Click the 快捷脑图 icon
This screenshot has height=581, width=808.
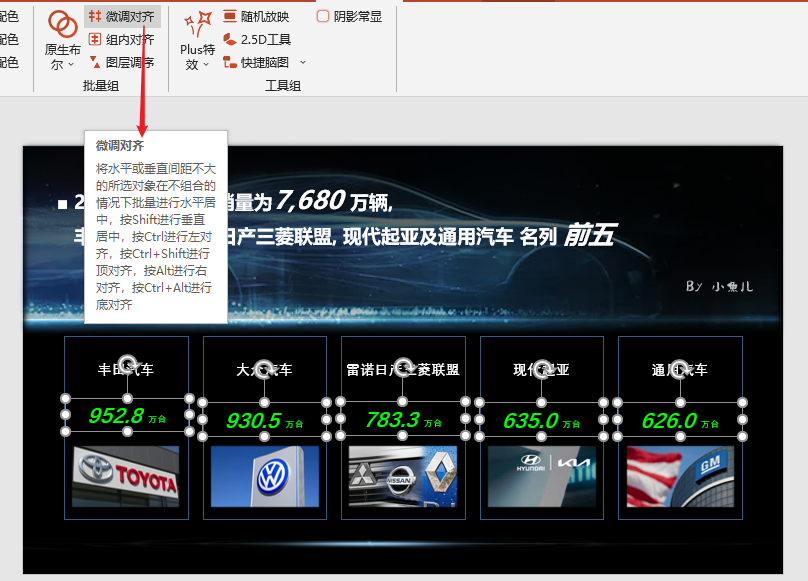[230, 62]
